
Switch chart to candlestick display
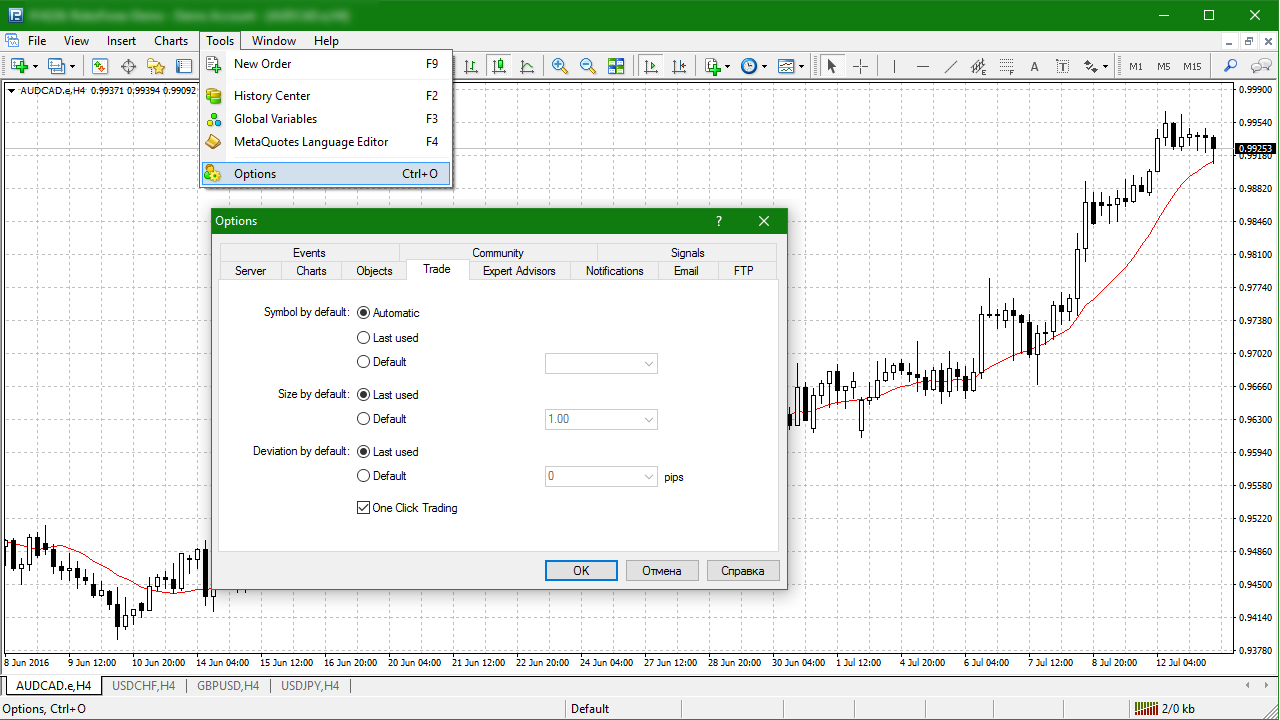499,66
